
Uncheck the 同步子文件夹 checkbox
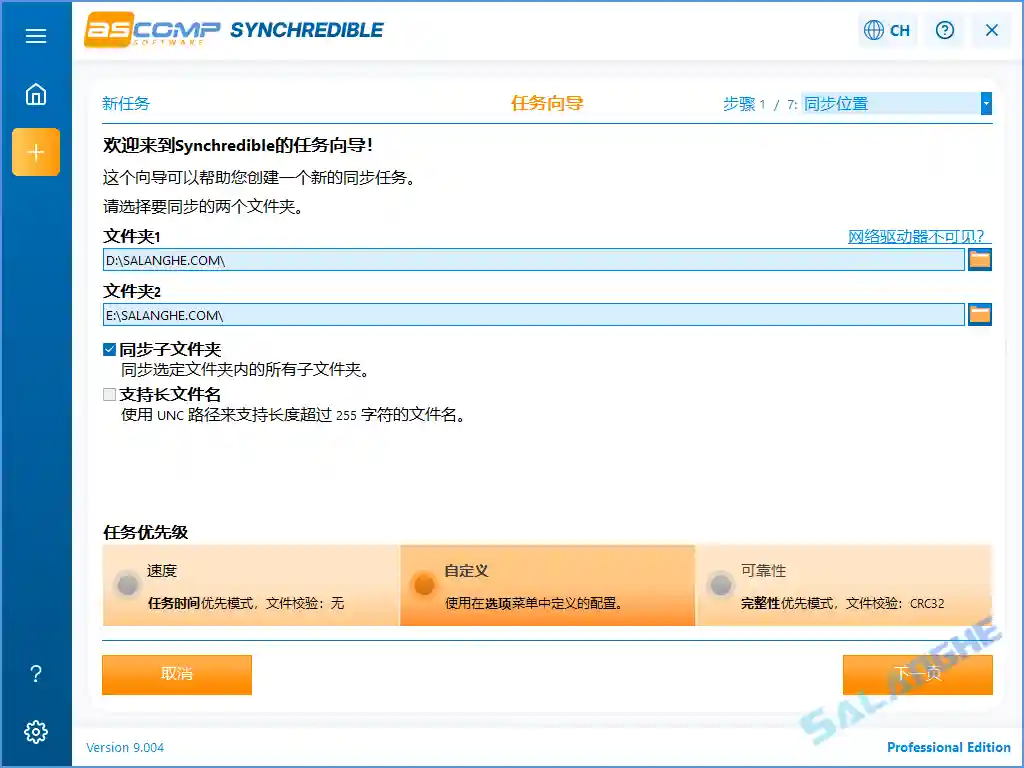click(x=109, y=349)
